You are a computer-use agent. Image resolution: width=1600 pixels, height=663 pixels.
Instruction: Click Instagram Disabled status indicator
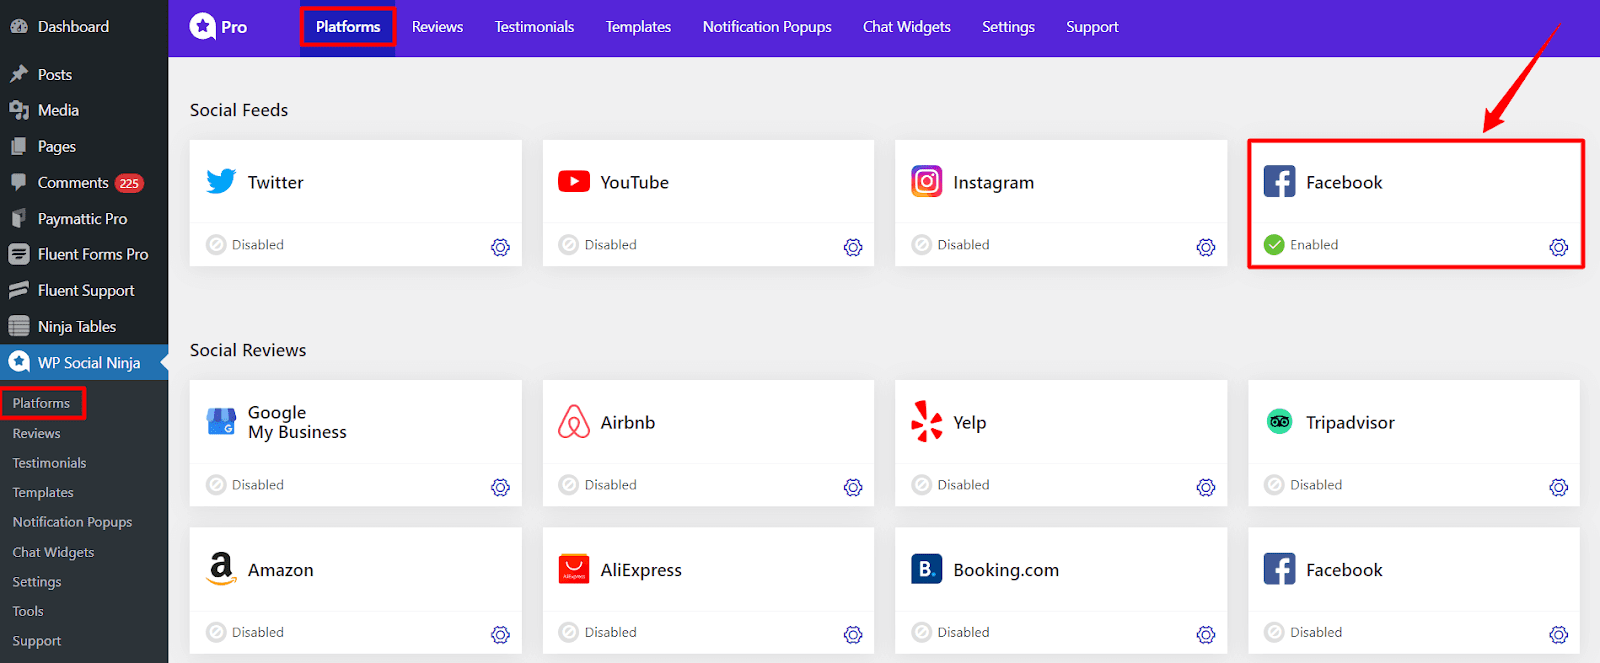(951, 244)
